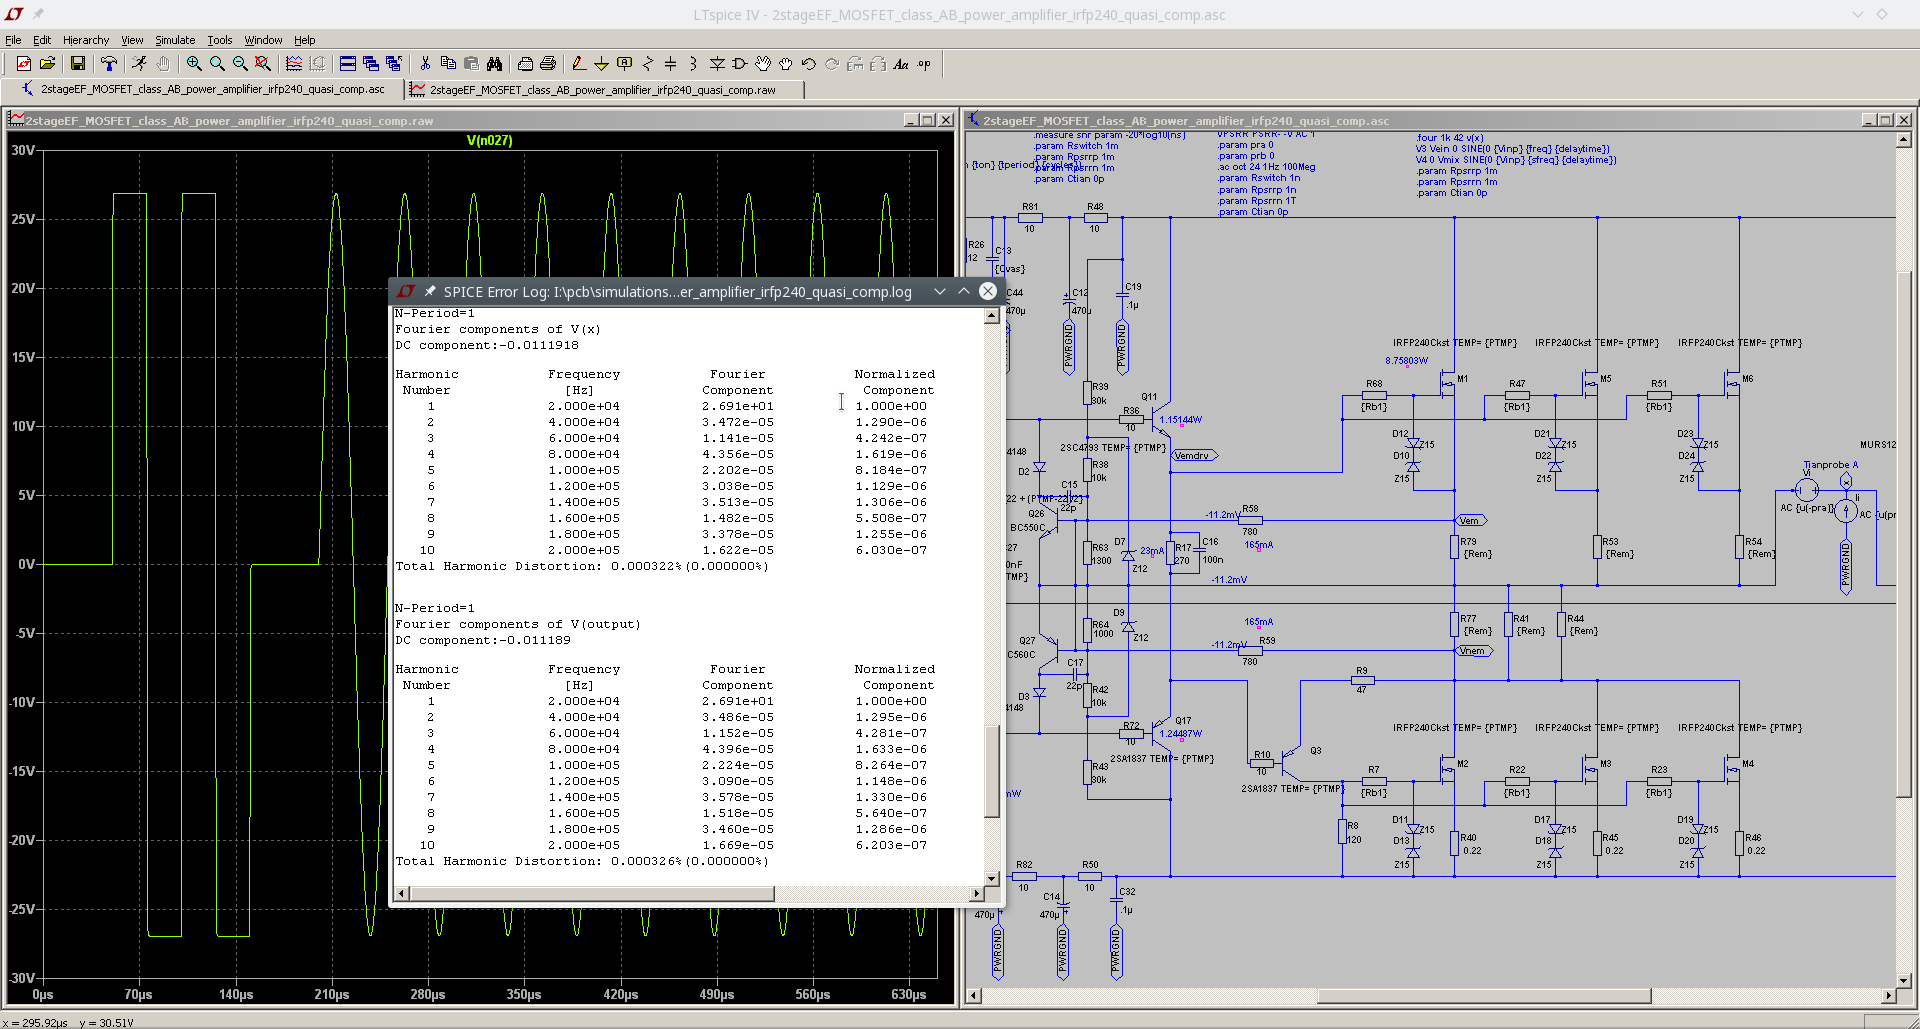Click 'Fourier components of V(x)' text
This screenshot has width=1920, height=1029.
point(498,329)
